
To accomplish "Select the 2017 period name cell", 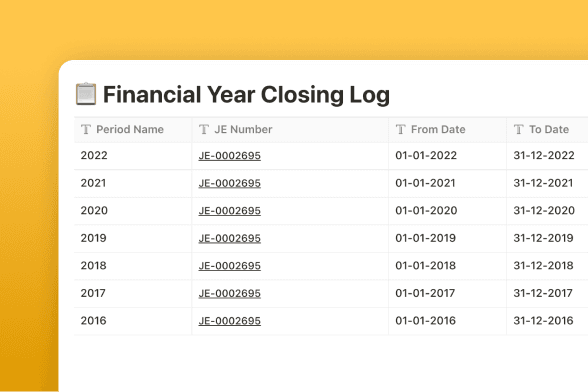I will tap(133, 293).
